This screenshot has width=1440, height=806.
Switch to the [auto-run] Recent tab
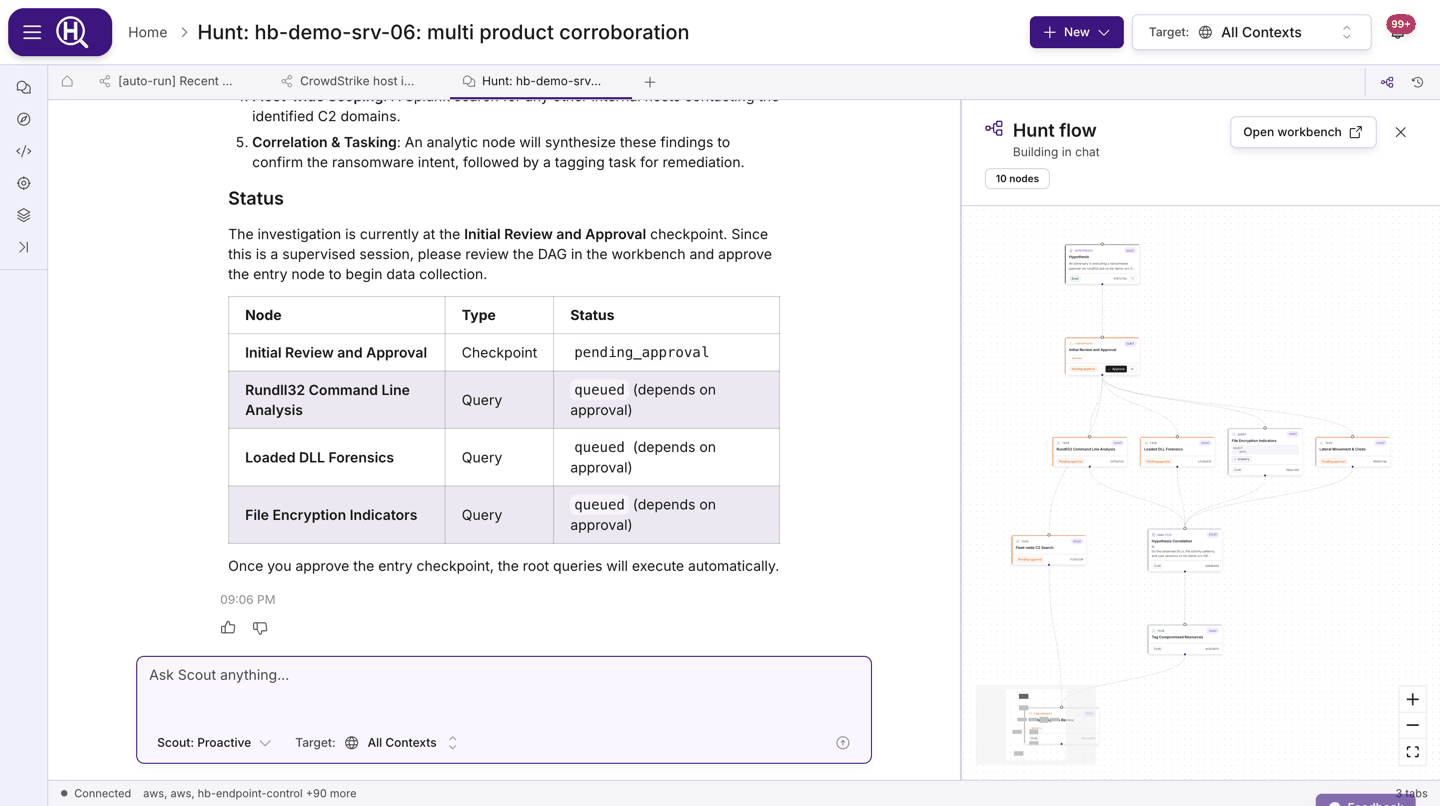coord(166,81)
